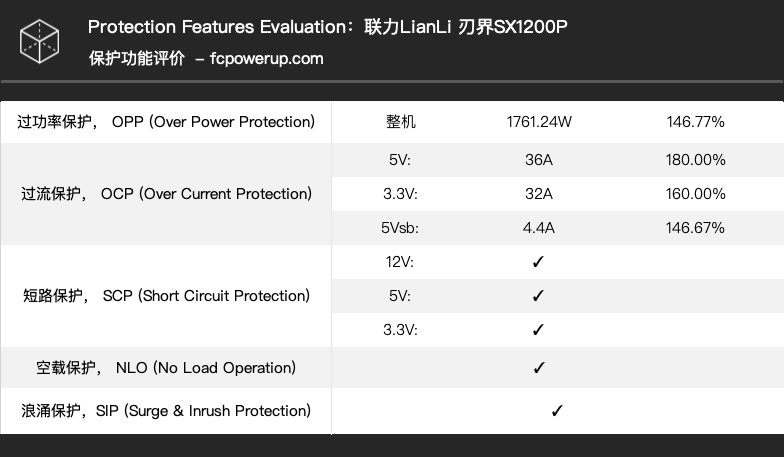
Task: Click the 32A value for 3.3V
Action: (539, 194)
